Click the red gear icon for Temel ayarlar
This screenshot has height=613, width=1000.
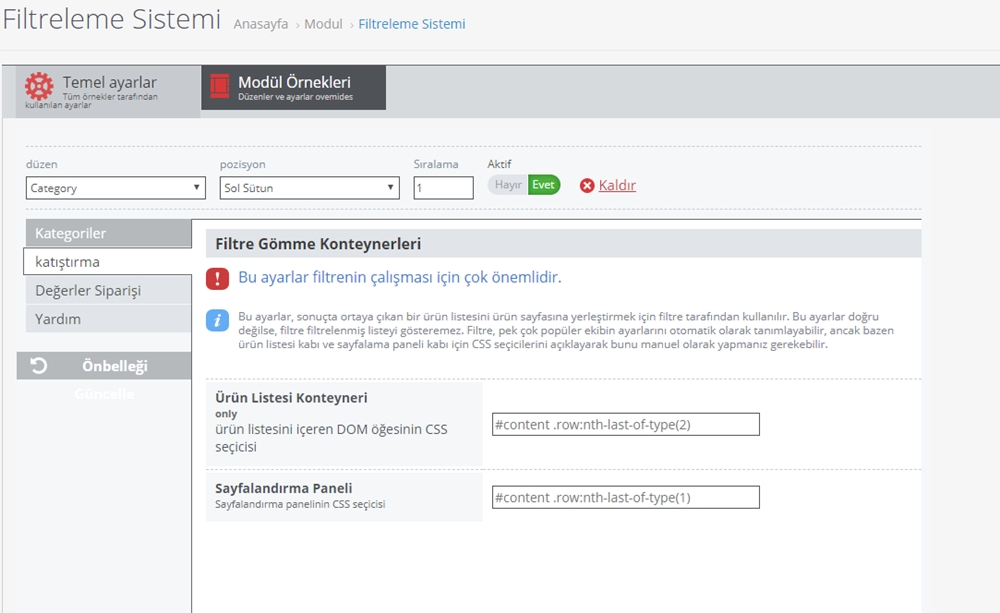39,86
